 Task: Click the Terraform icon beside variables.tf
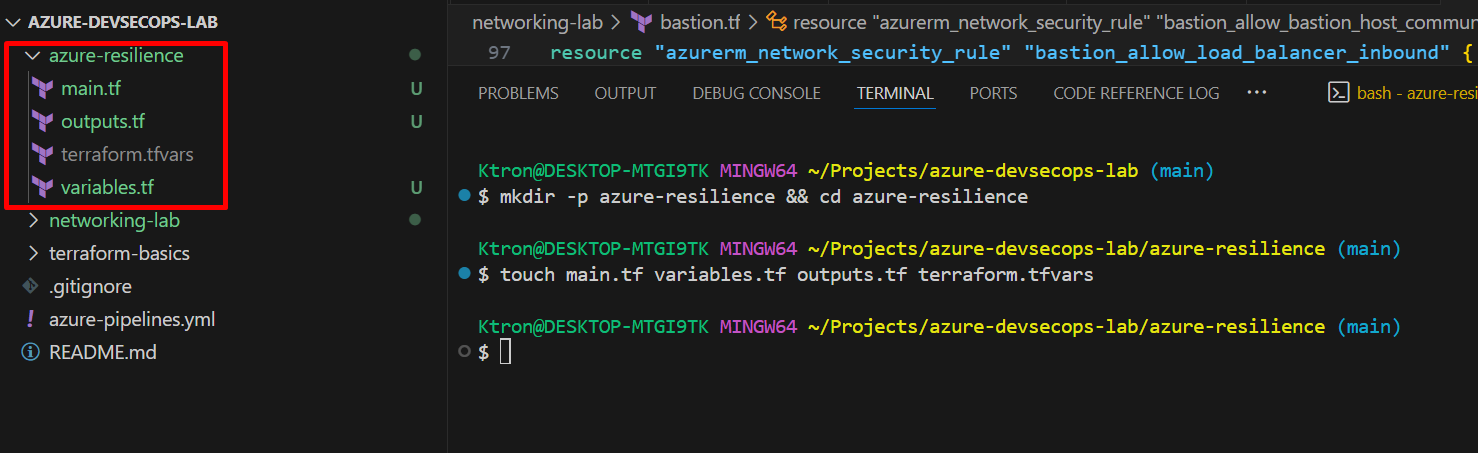(x=42, y=187)
